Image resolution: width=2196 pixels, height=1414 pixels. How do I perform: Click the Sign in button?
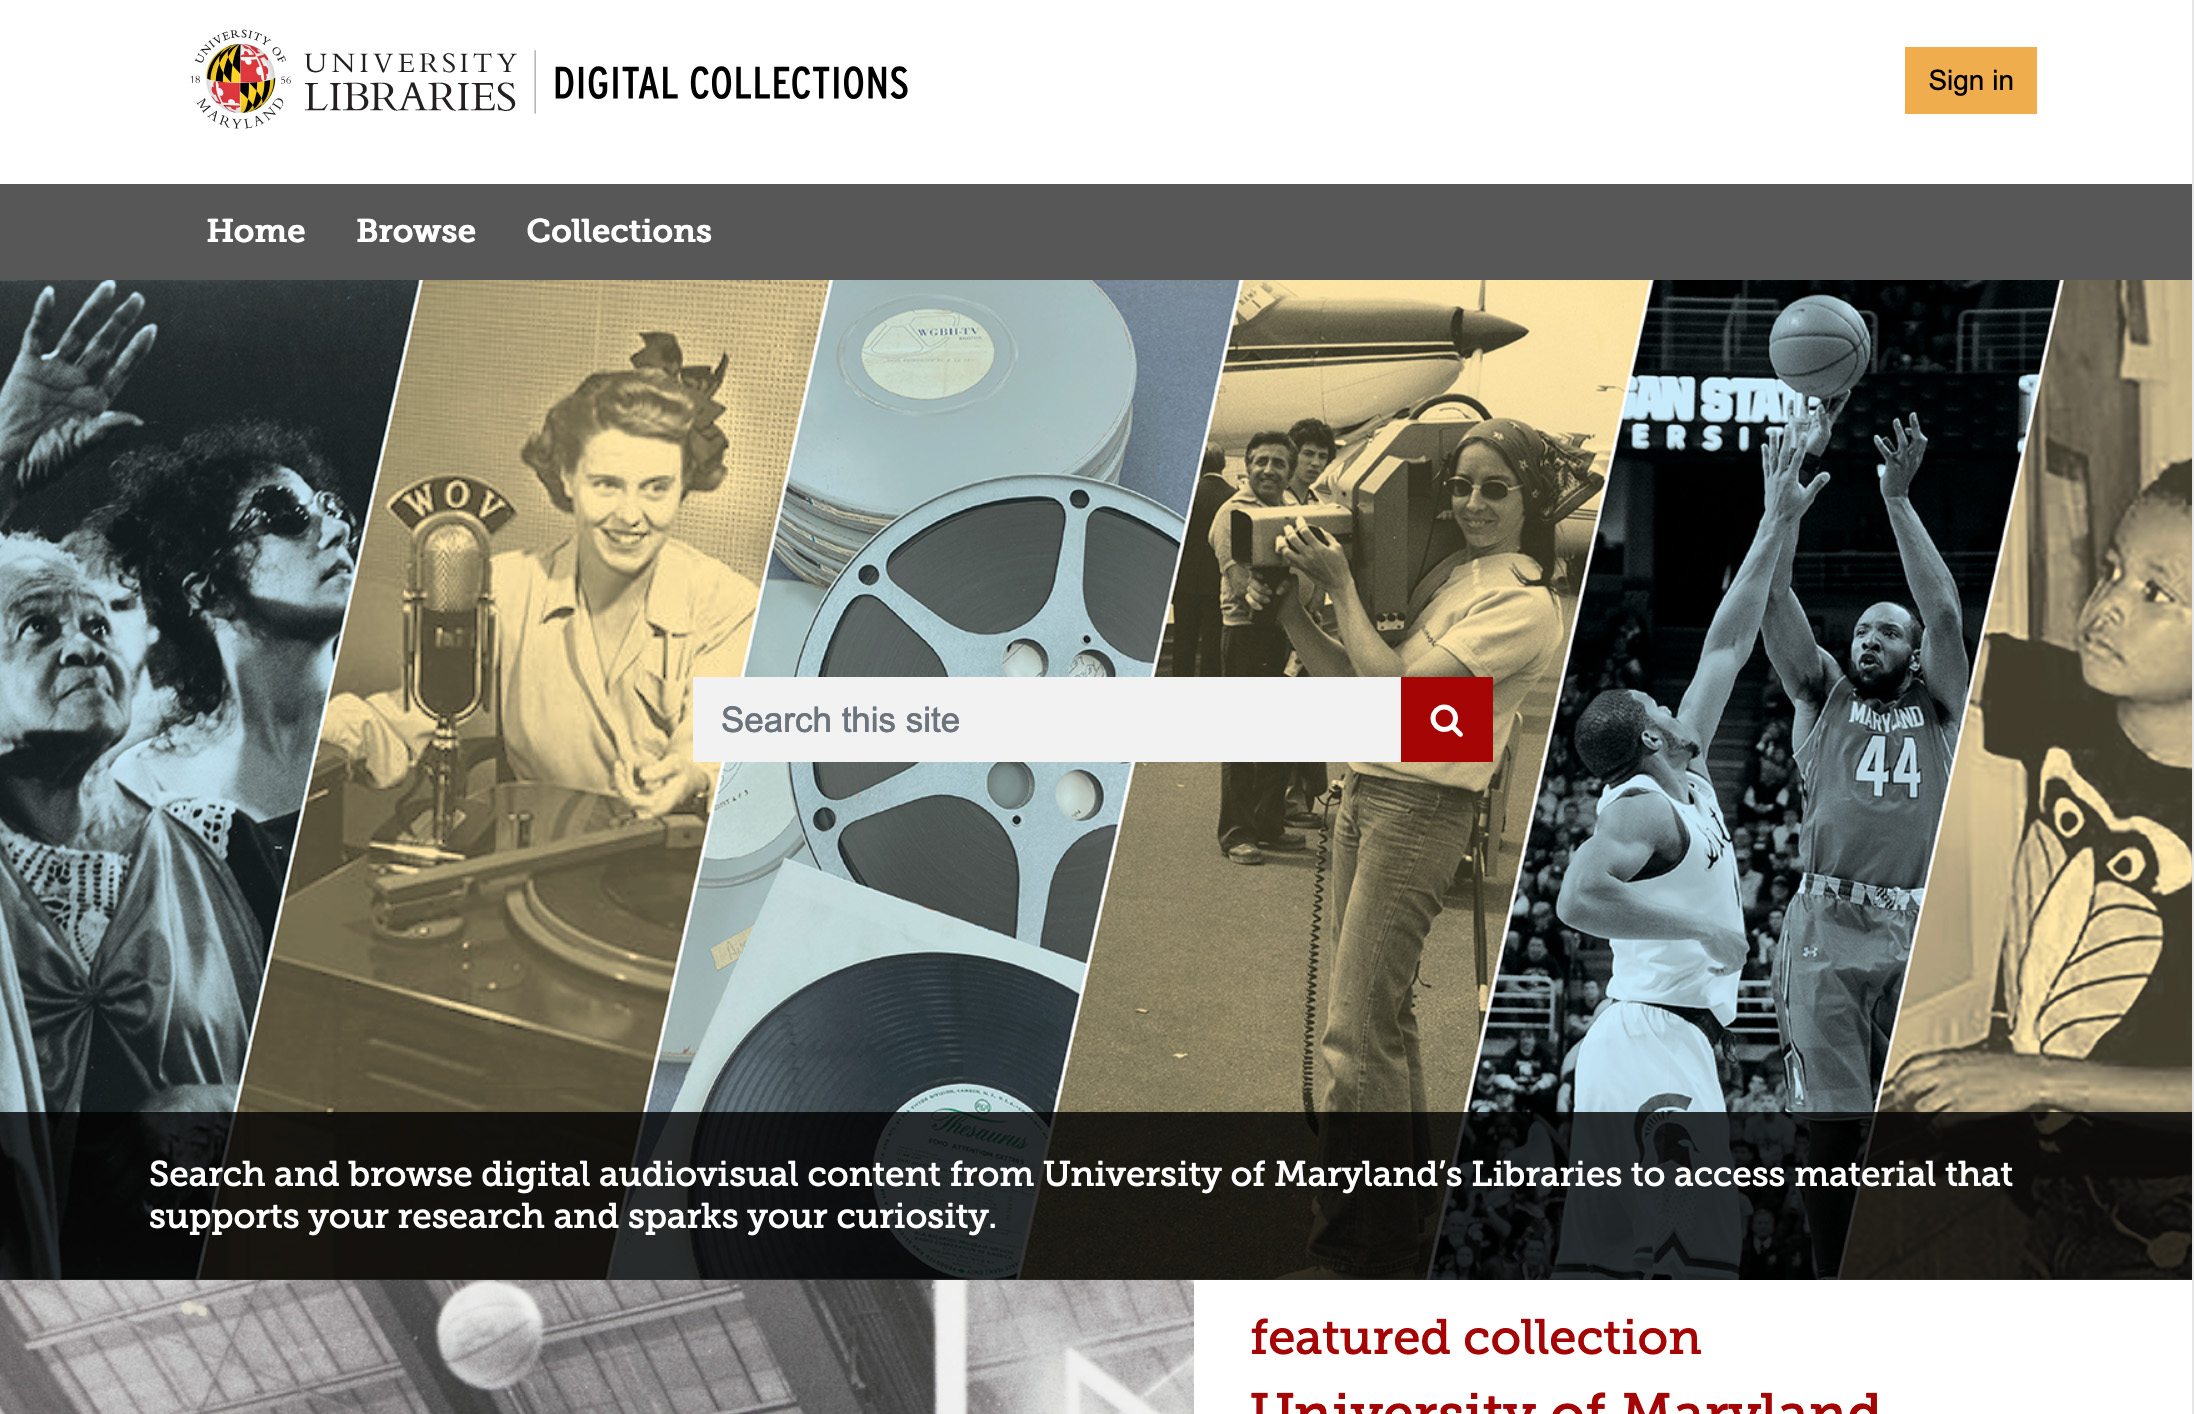1970,81
